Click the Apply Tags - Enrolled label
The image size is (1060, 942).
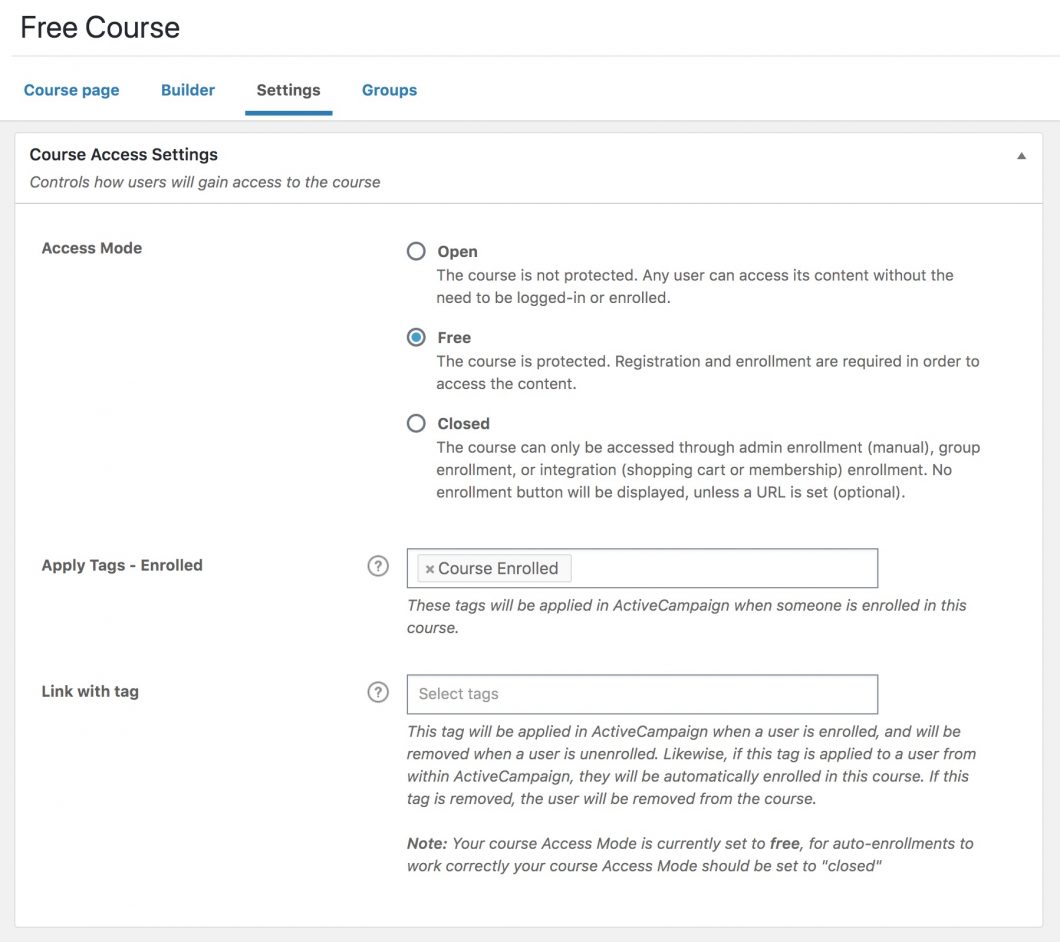122,565
